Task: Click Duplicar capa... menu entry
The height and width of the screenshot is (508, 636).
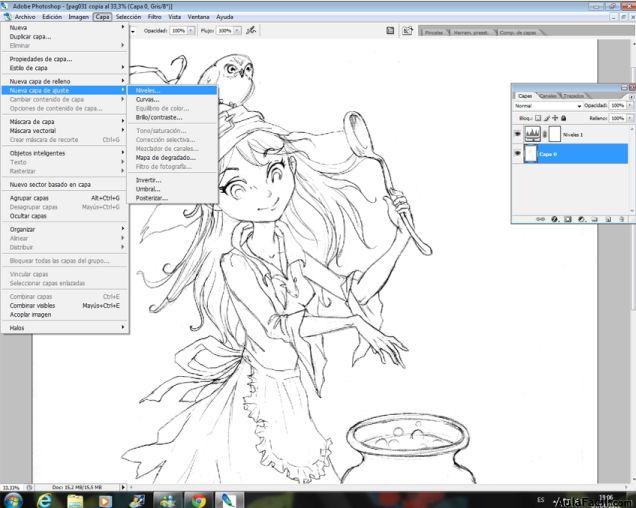Action: 65,37
